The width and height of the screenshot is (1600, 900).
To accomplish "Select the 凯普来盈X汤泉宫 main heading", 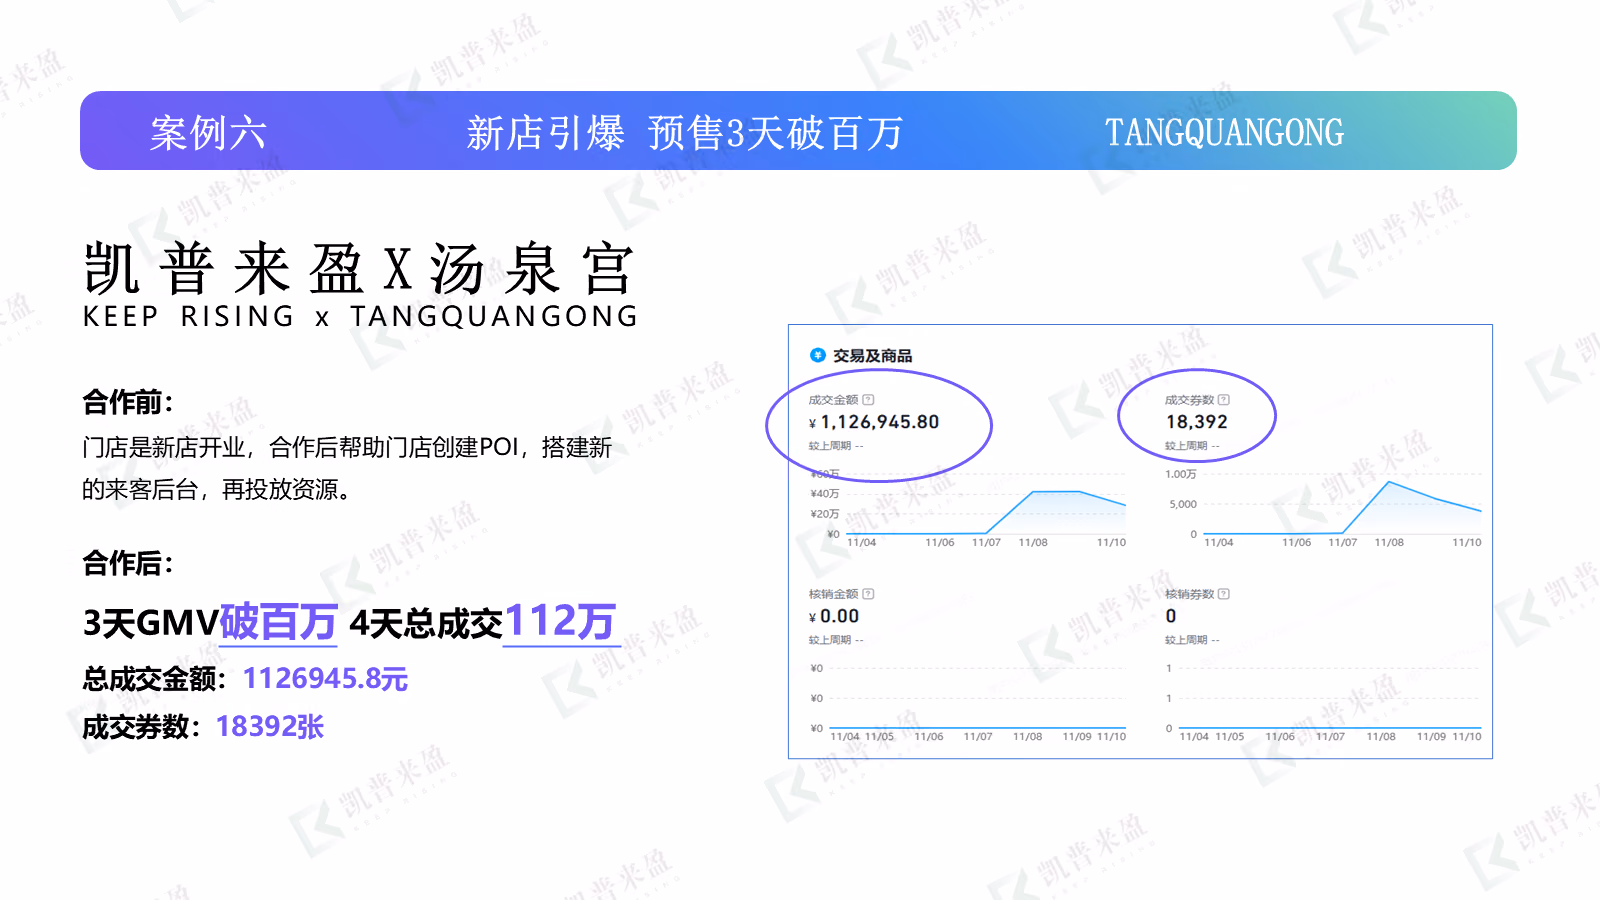I will 358,269.
